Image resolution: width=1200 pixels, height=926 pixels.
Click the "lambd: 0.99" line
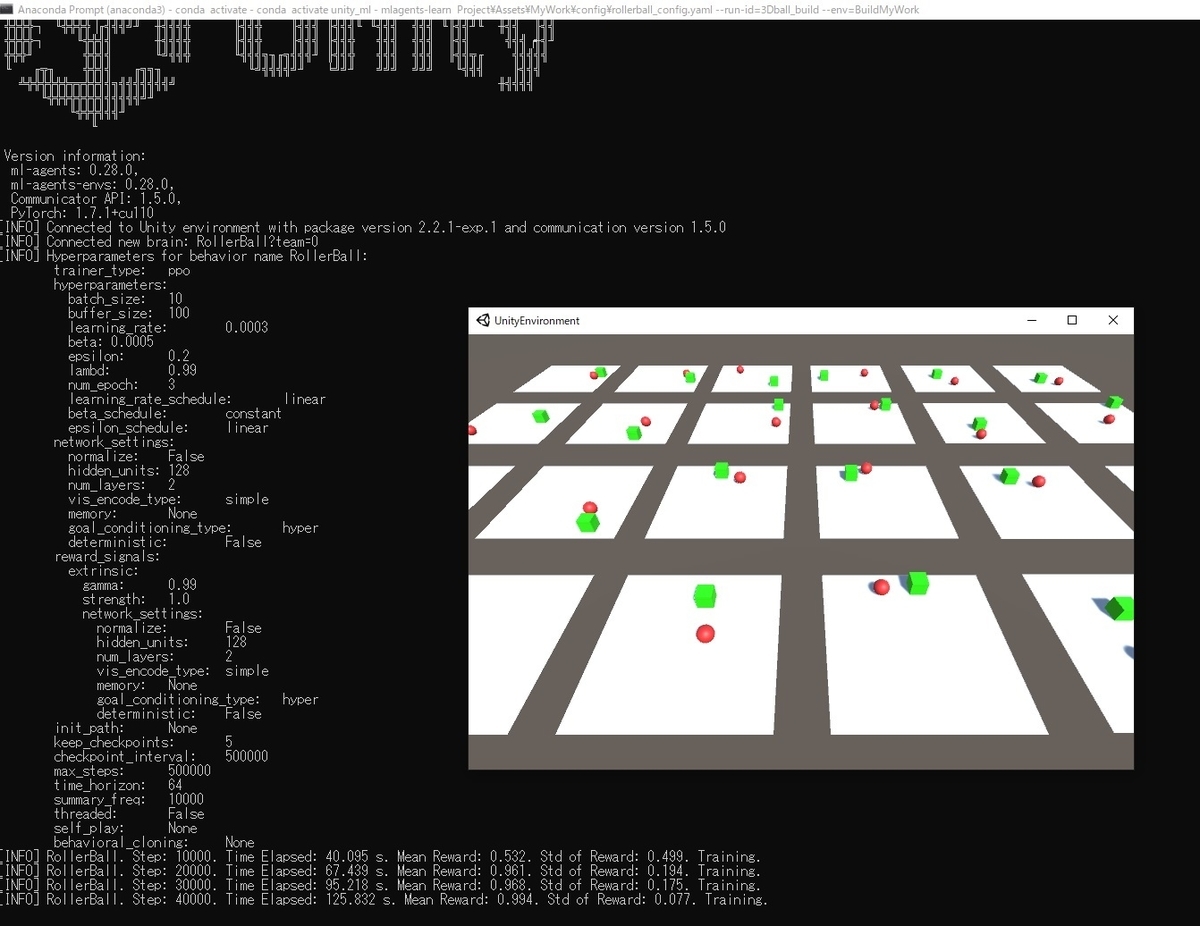point(132,370)
